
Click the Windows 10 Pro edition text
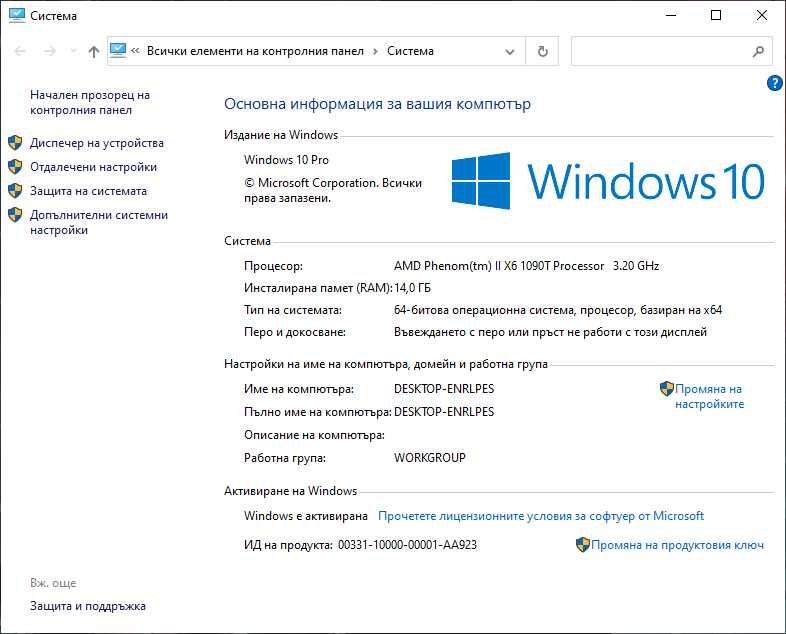click(286, 160)
